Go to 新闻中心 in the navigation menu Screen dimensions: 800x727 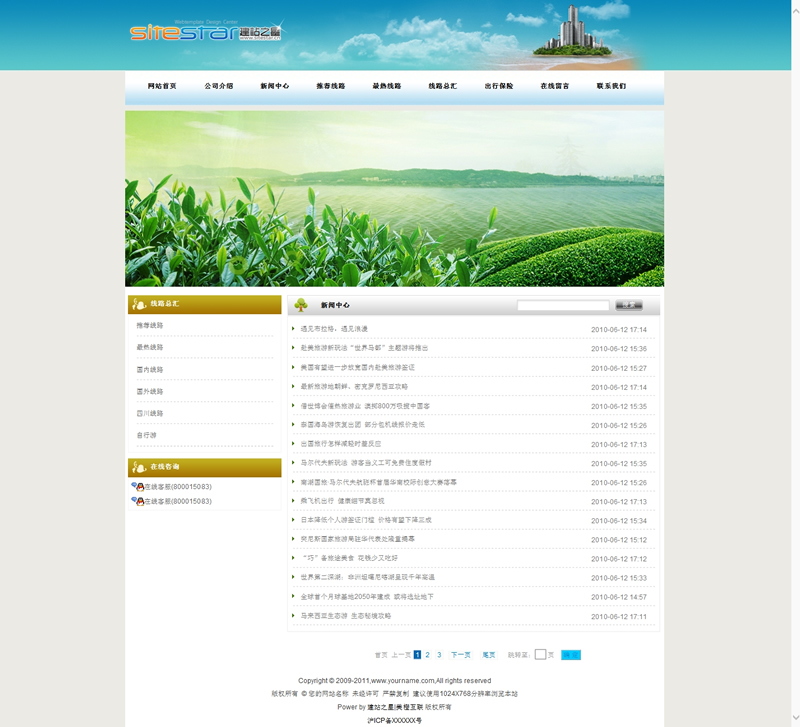275,86
